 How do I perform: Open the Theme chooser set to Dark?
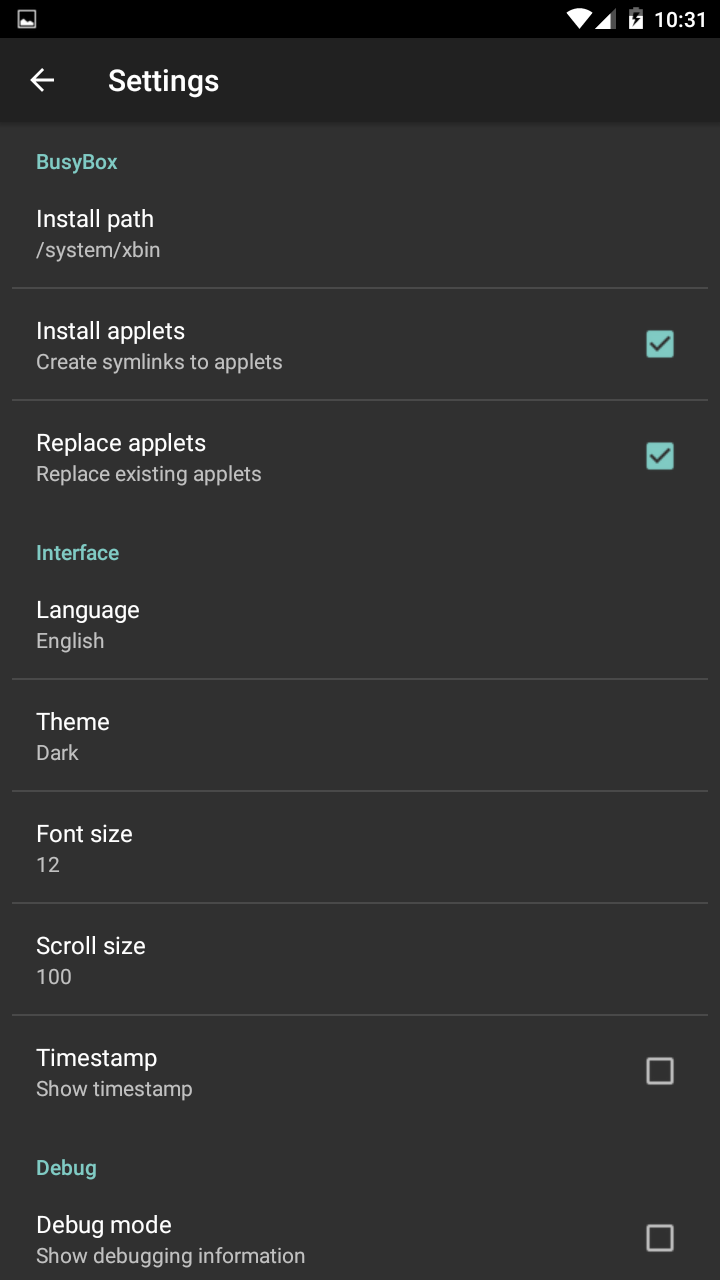click(x=73, y=736)
